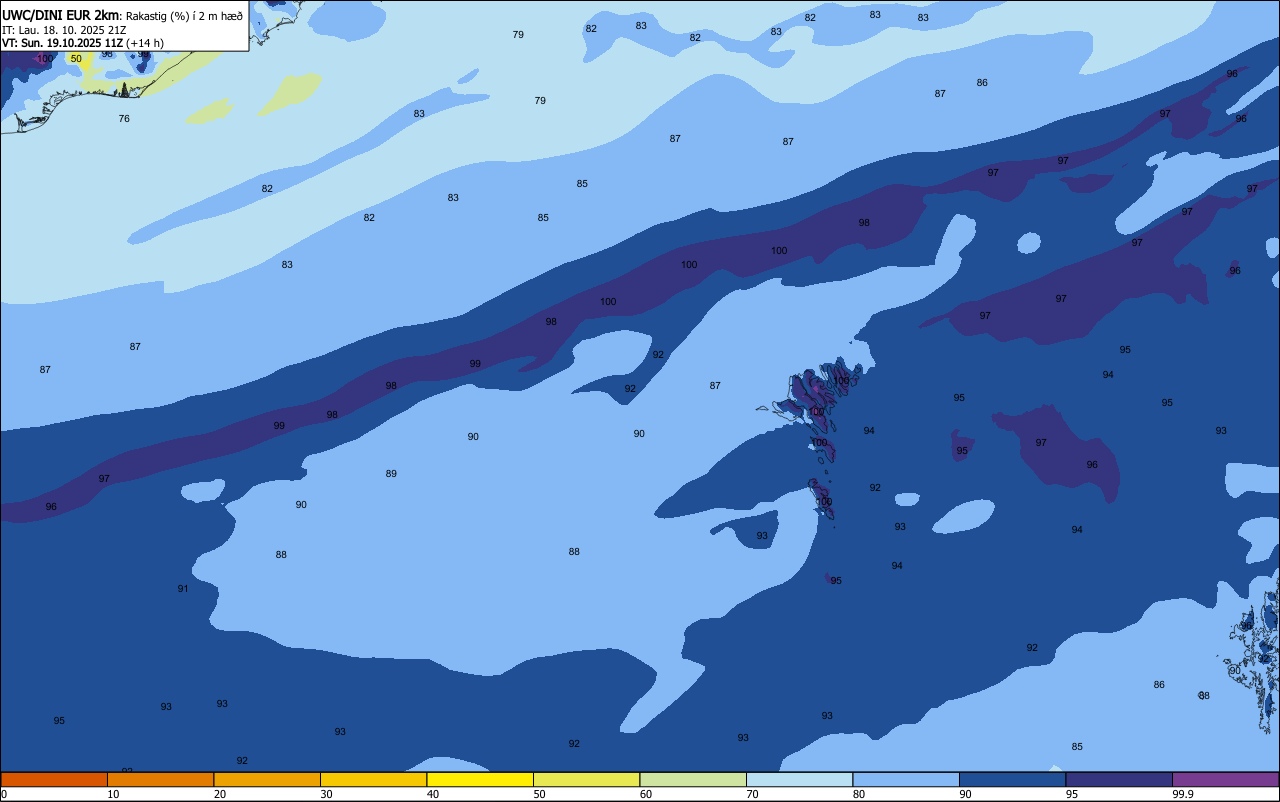Click the '80' legend label
Image resolution: width=1280 pixels, height=802 pixels.
point(859,794)
